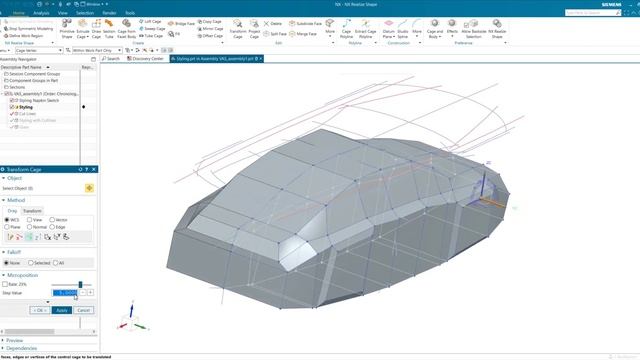Click the Cancel button
This screenshot has height=360, width=640.
pos(83,310)
